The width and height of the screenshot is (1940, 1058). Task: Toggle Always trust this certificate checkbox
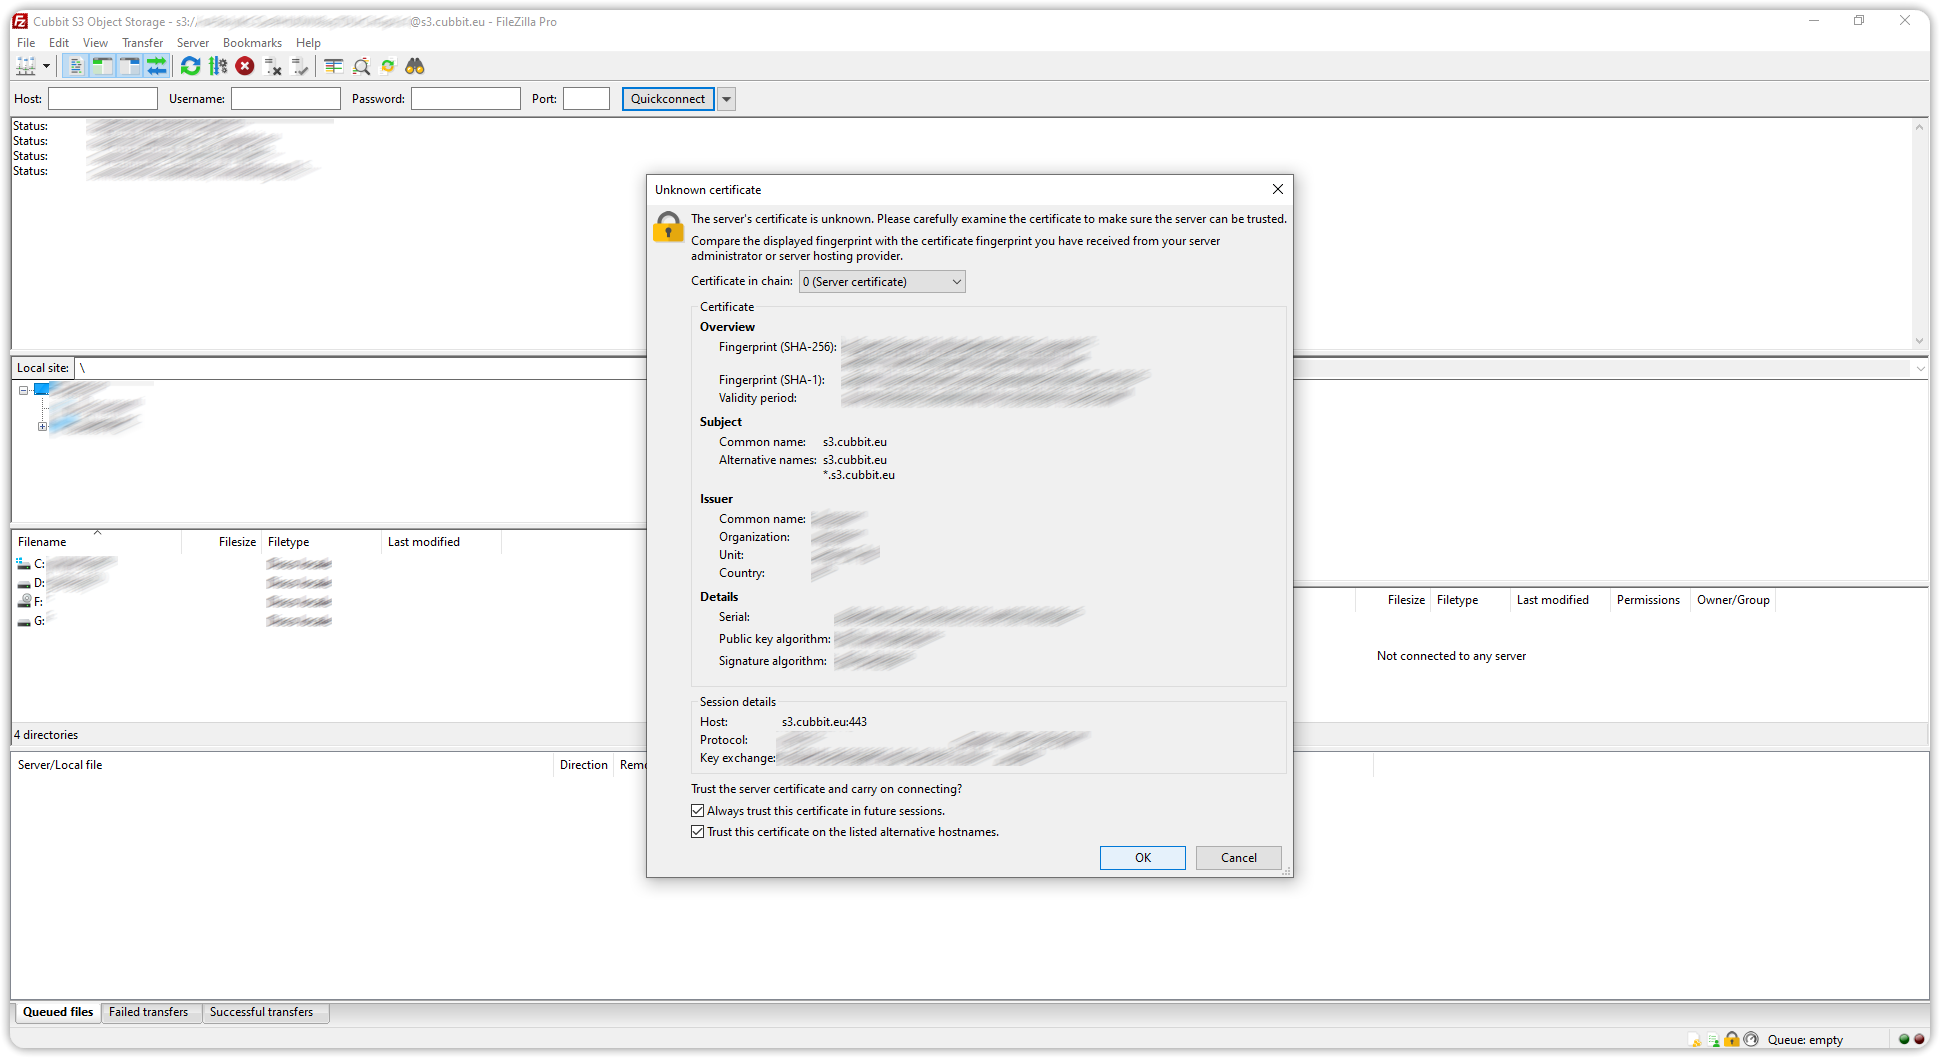tap(698, 811)
